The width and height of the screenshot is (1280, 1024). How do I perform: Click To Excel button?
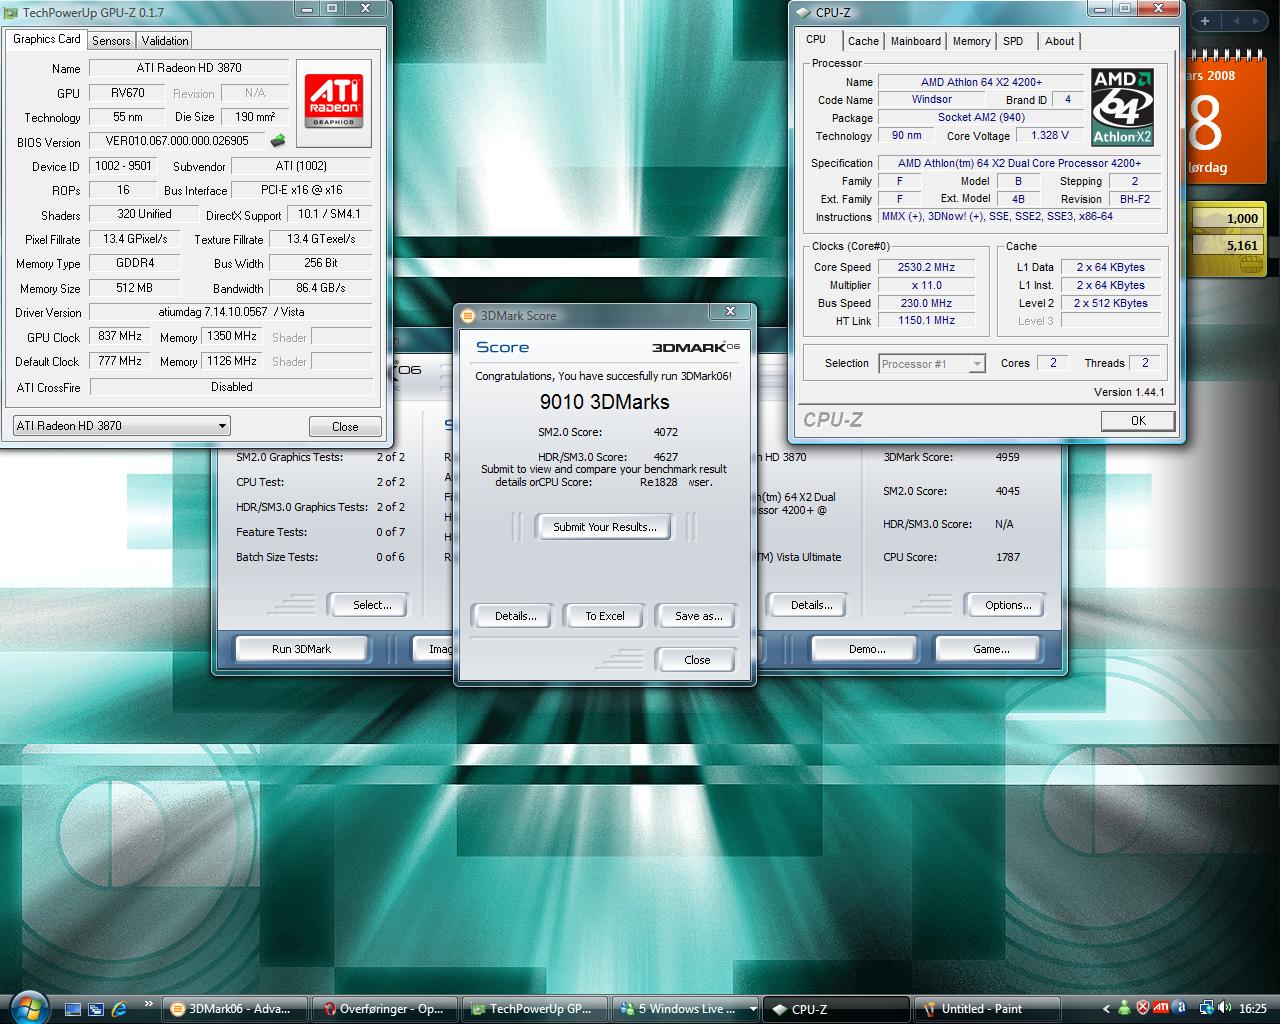tap(605, 616)
